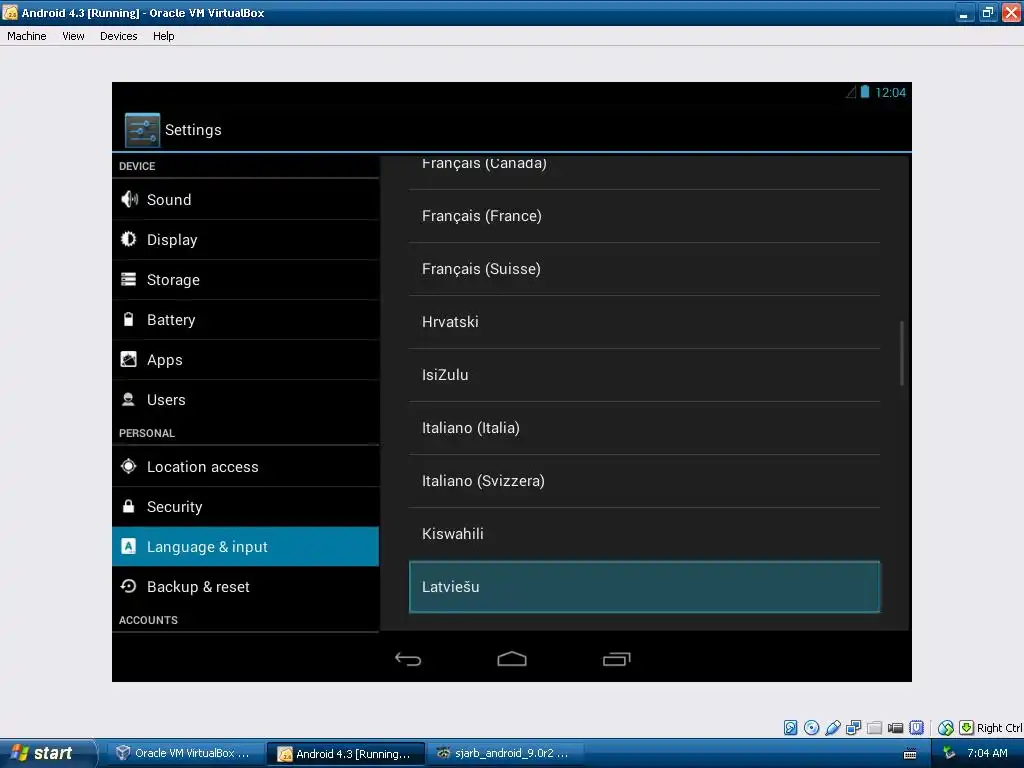Switch to Android 4.3 [Running] taskbar button
Screen dimensions: 1024x768
pyautogui.click(x=346, y=754)
